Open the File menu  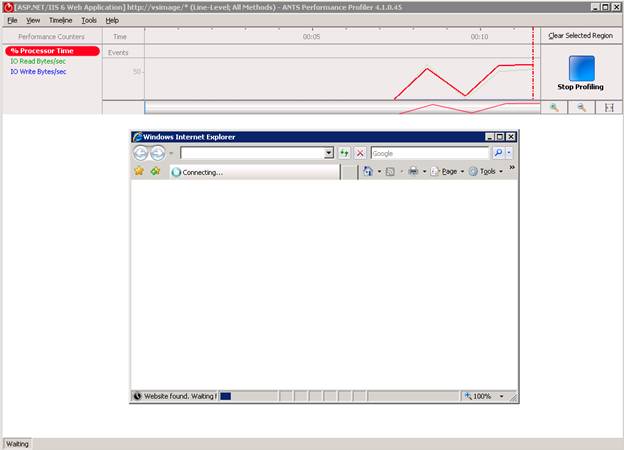pos(12,20)
